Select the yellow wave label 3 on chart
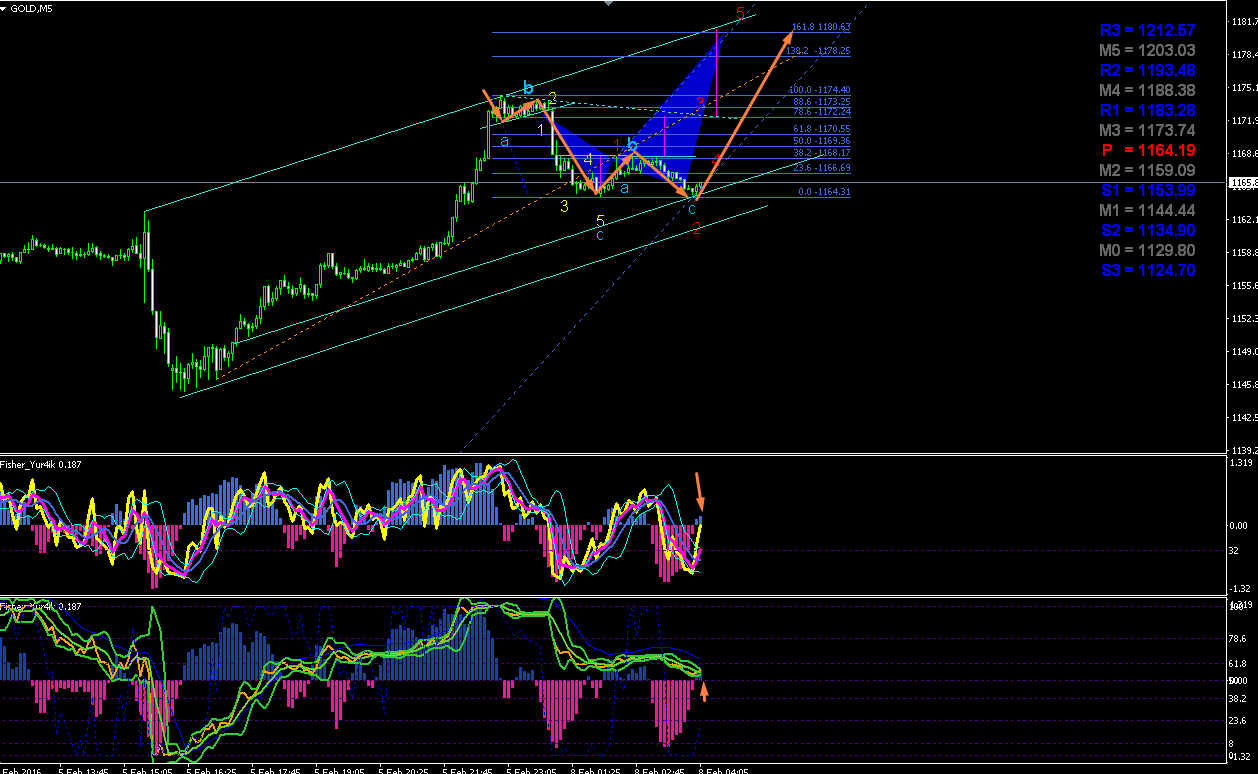The height and width of the screenshot is (774, 1258). coord(564,206)
